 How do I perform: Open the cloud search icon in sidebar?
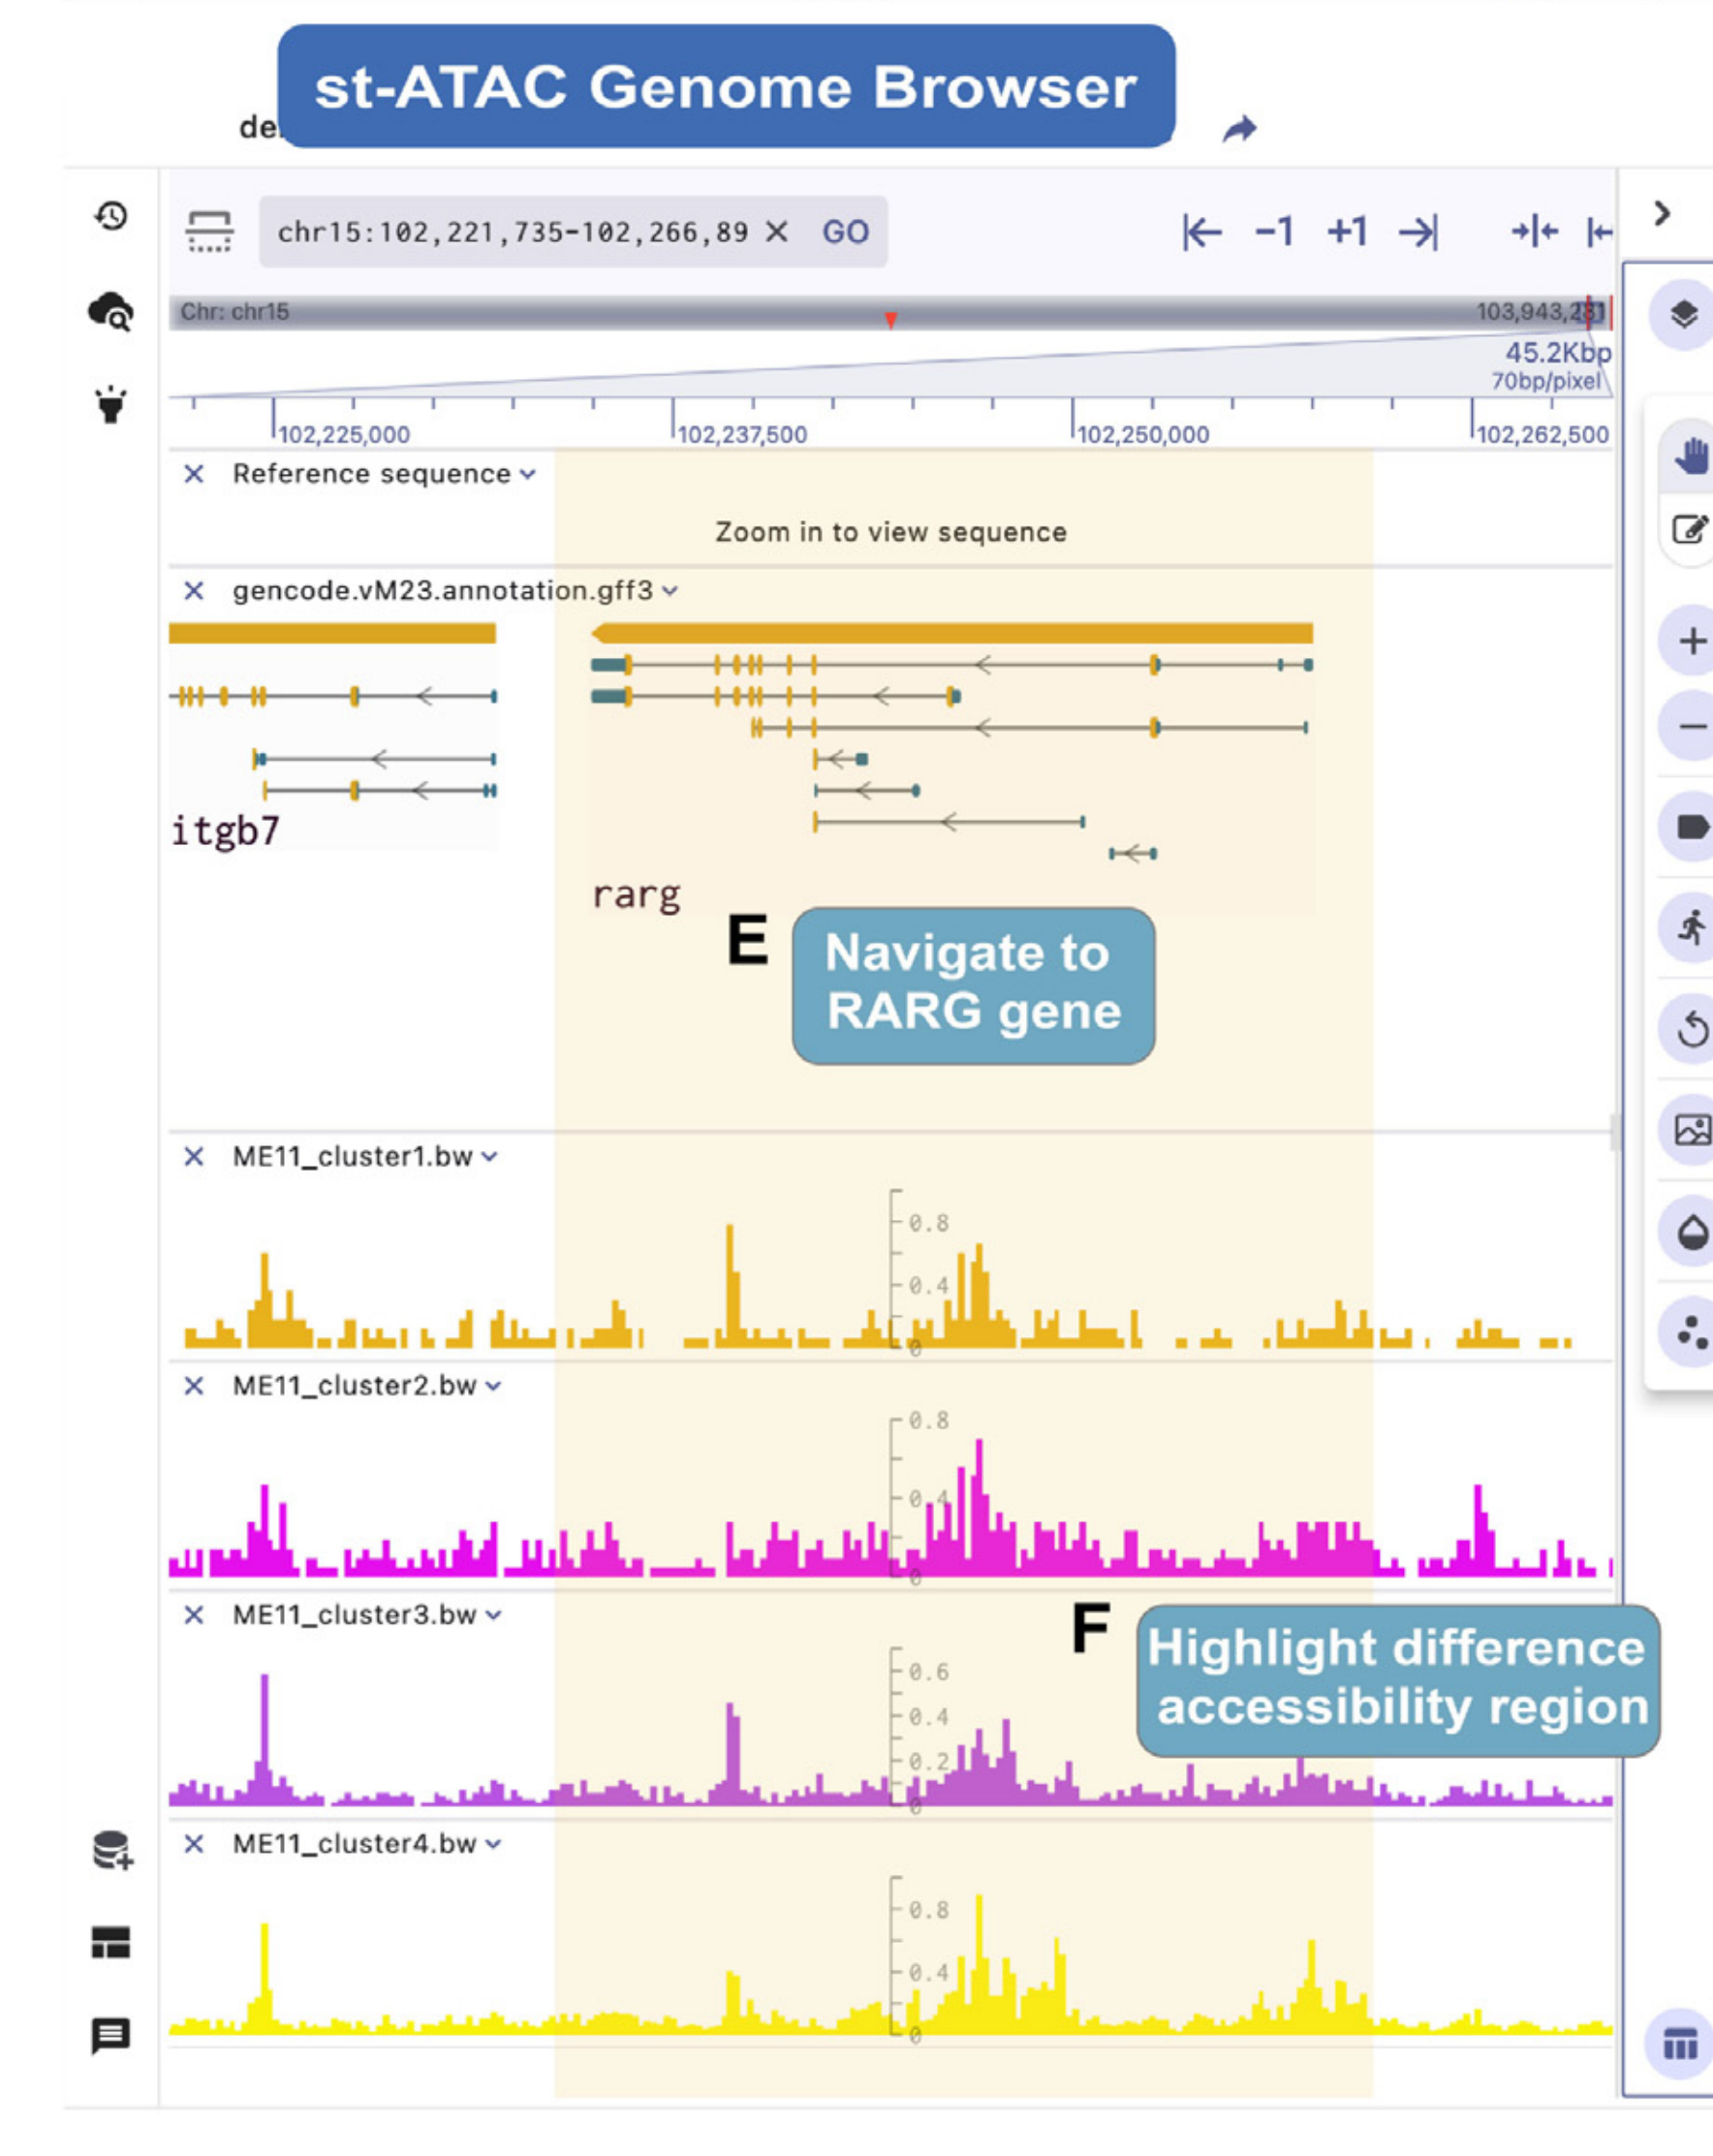111,312
